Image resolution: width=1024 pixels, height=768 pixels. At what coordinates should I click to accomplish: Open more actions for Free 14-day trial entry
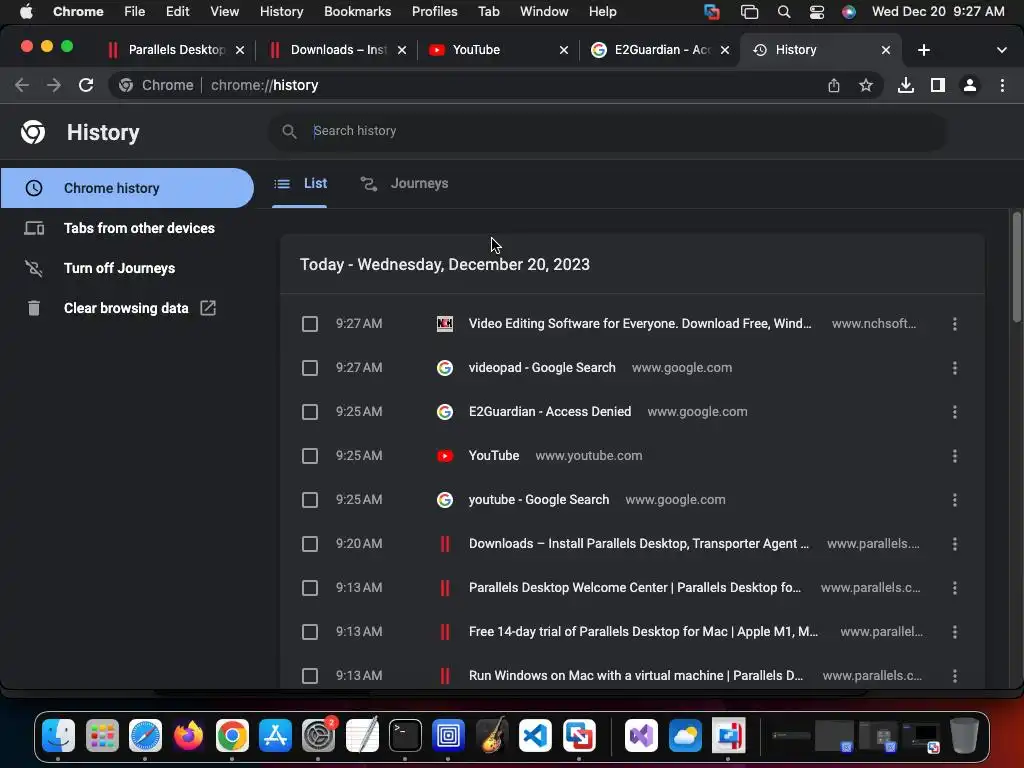[x=955, y=632]
